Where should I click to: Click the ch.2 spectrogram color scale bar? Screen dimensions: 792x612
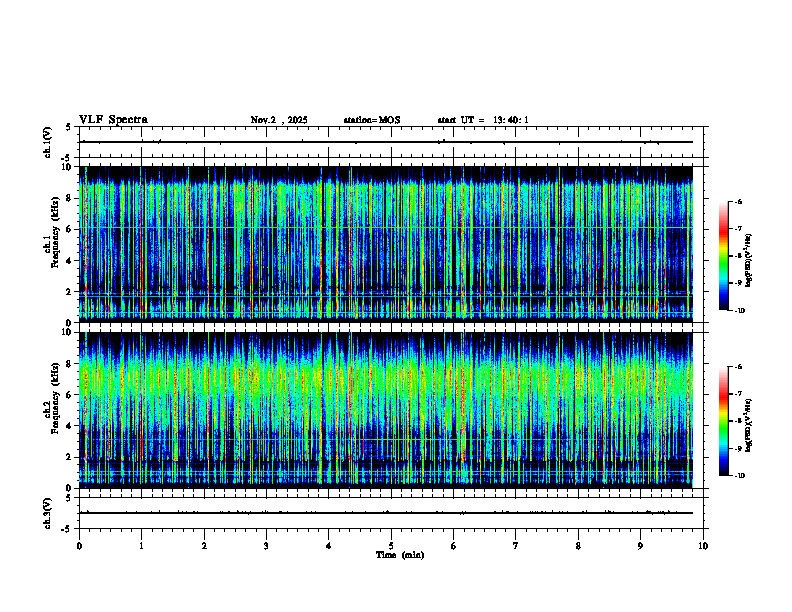point(723,421)
